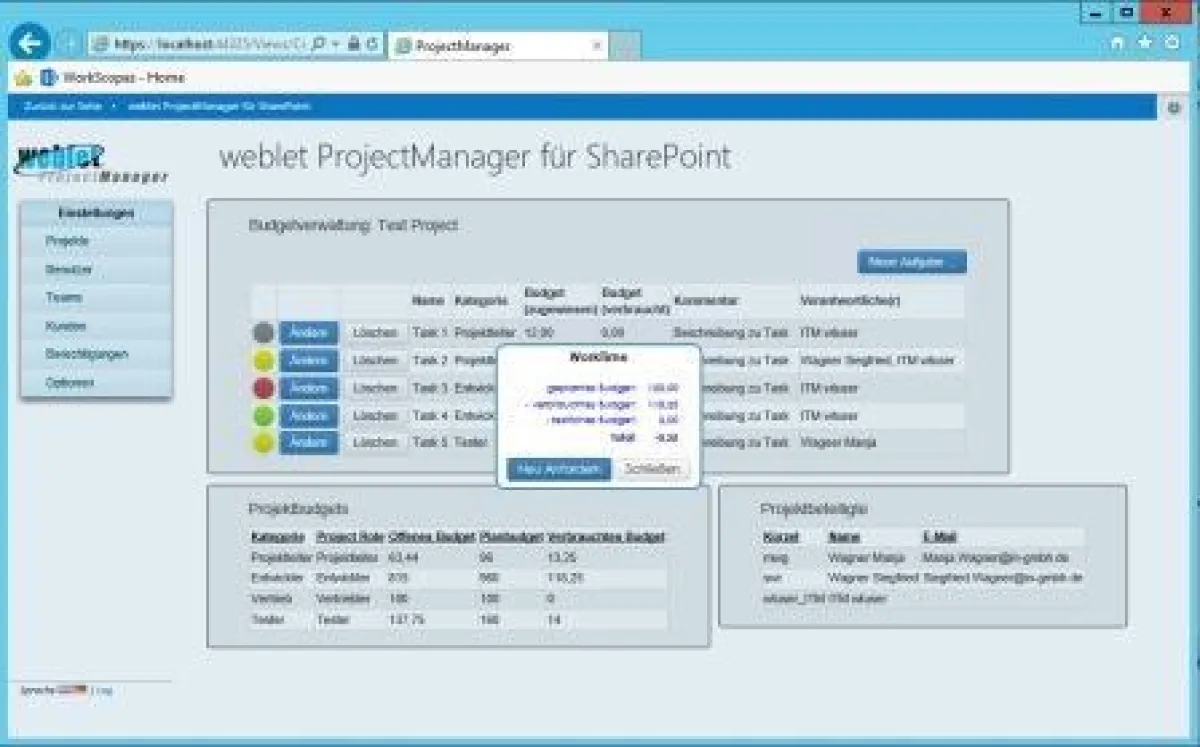Click the refresh icon in address bar
Image resolution: width=1200 pixels, height=747 pixels.
(x=372, y=45)
